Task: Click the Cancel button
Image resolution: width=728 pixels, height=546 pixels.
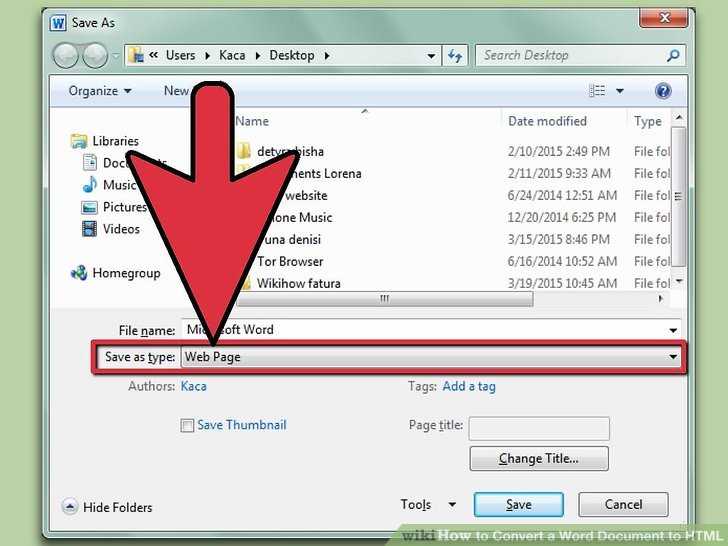Action: [x=623, y=505]
